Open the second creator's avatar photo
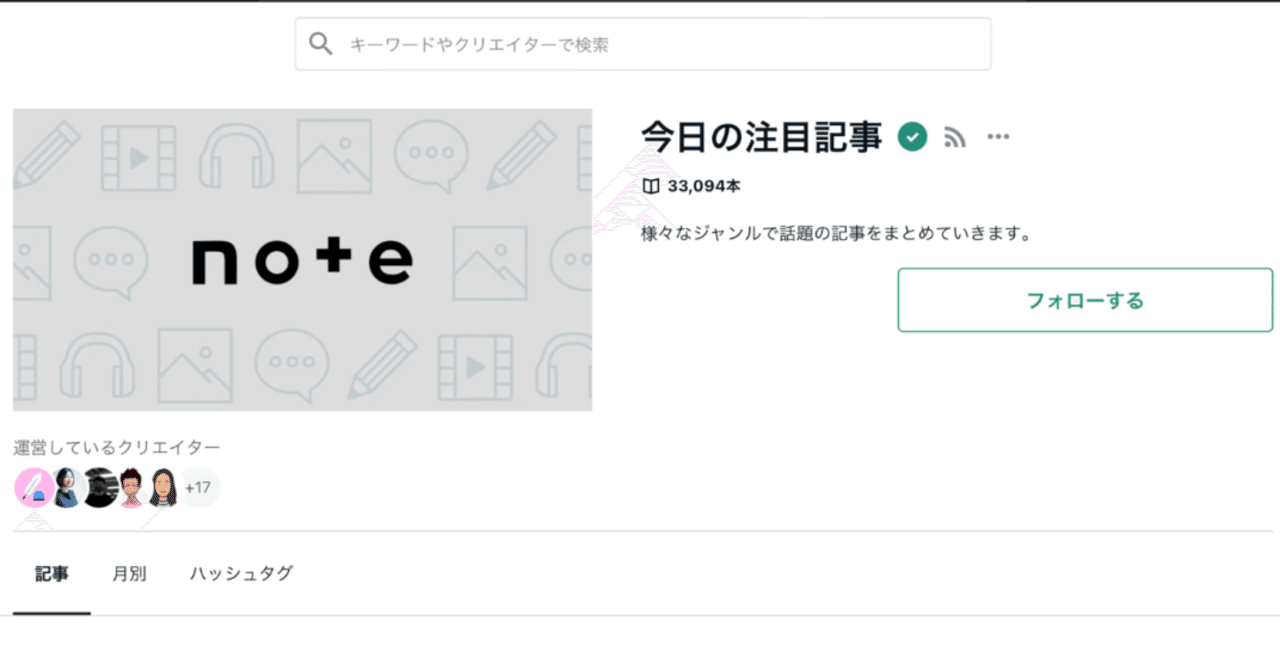The image size is (1280, 670). tap(65, 487)
